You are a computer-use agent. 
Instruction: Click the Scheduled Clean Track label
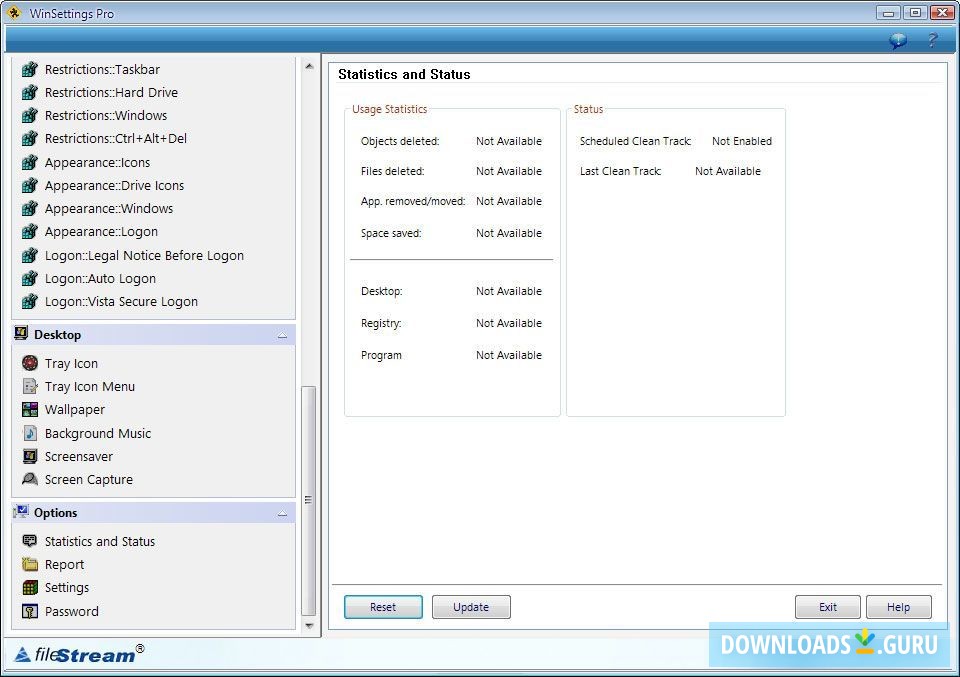[x=636, y=141]
